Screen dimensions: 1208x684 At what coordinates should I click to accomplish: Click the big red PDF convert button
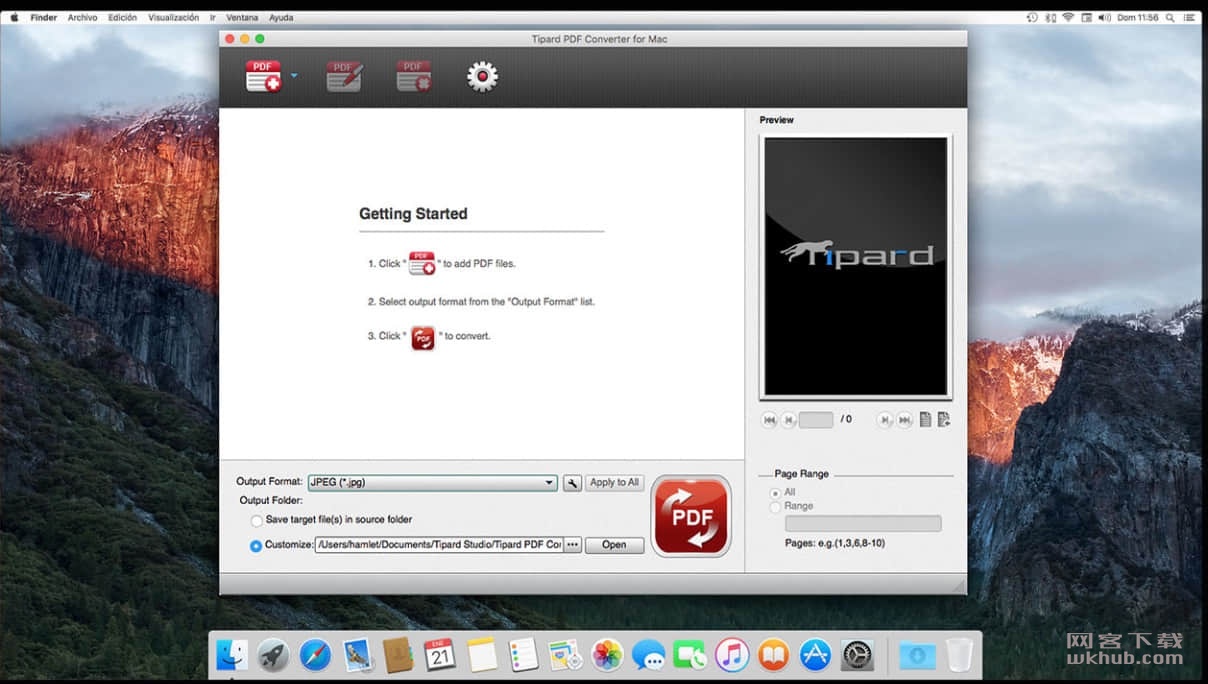691,516
